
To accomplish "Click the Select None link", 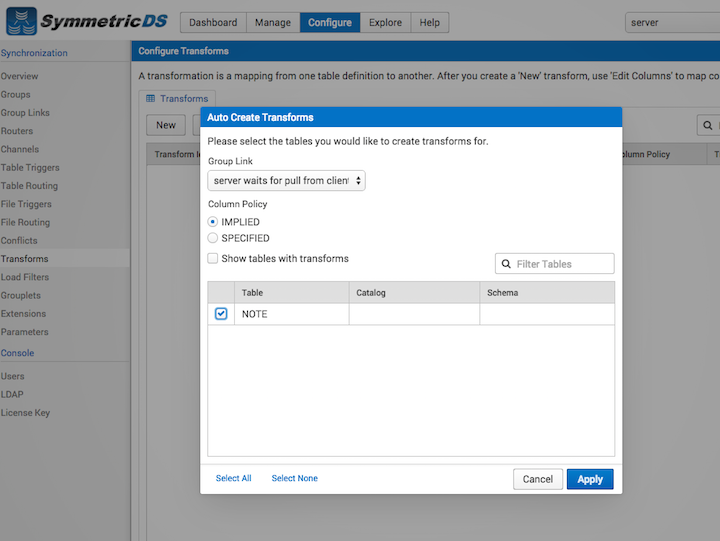I will coord(295,478).
